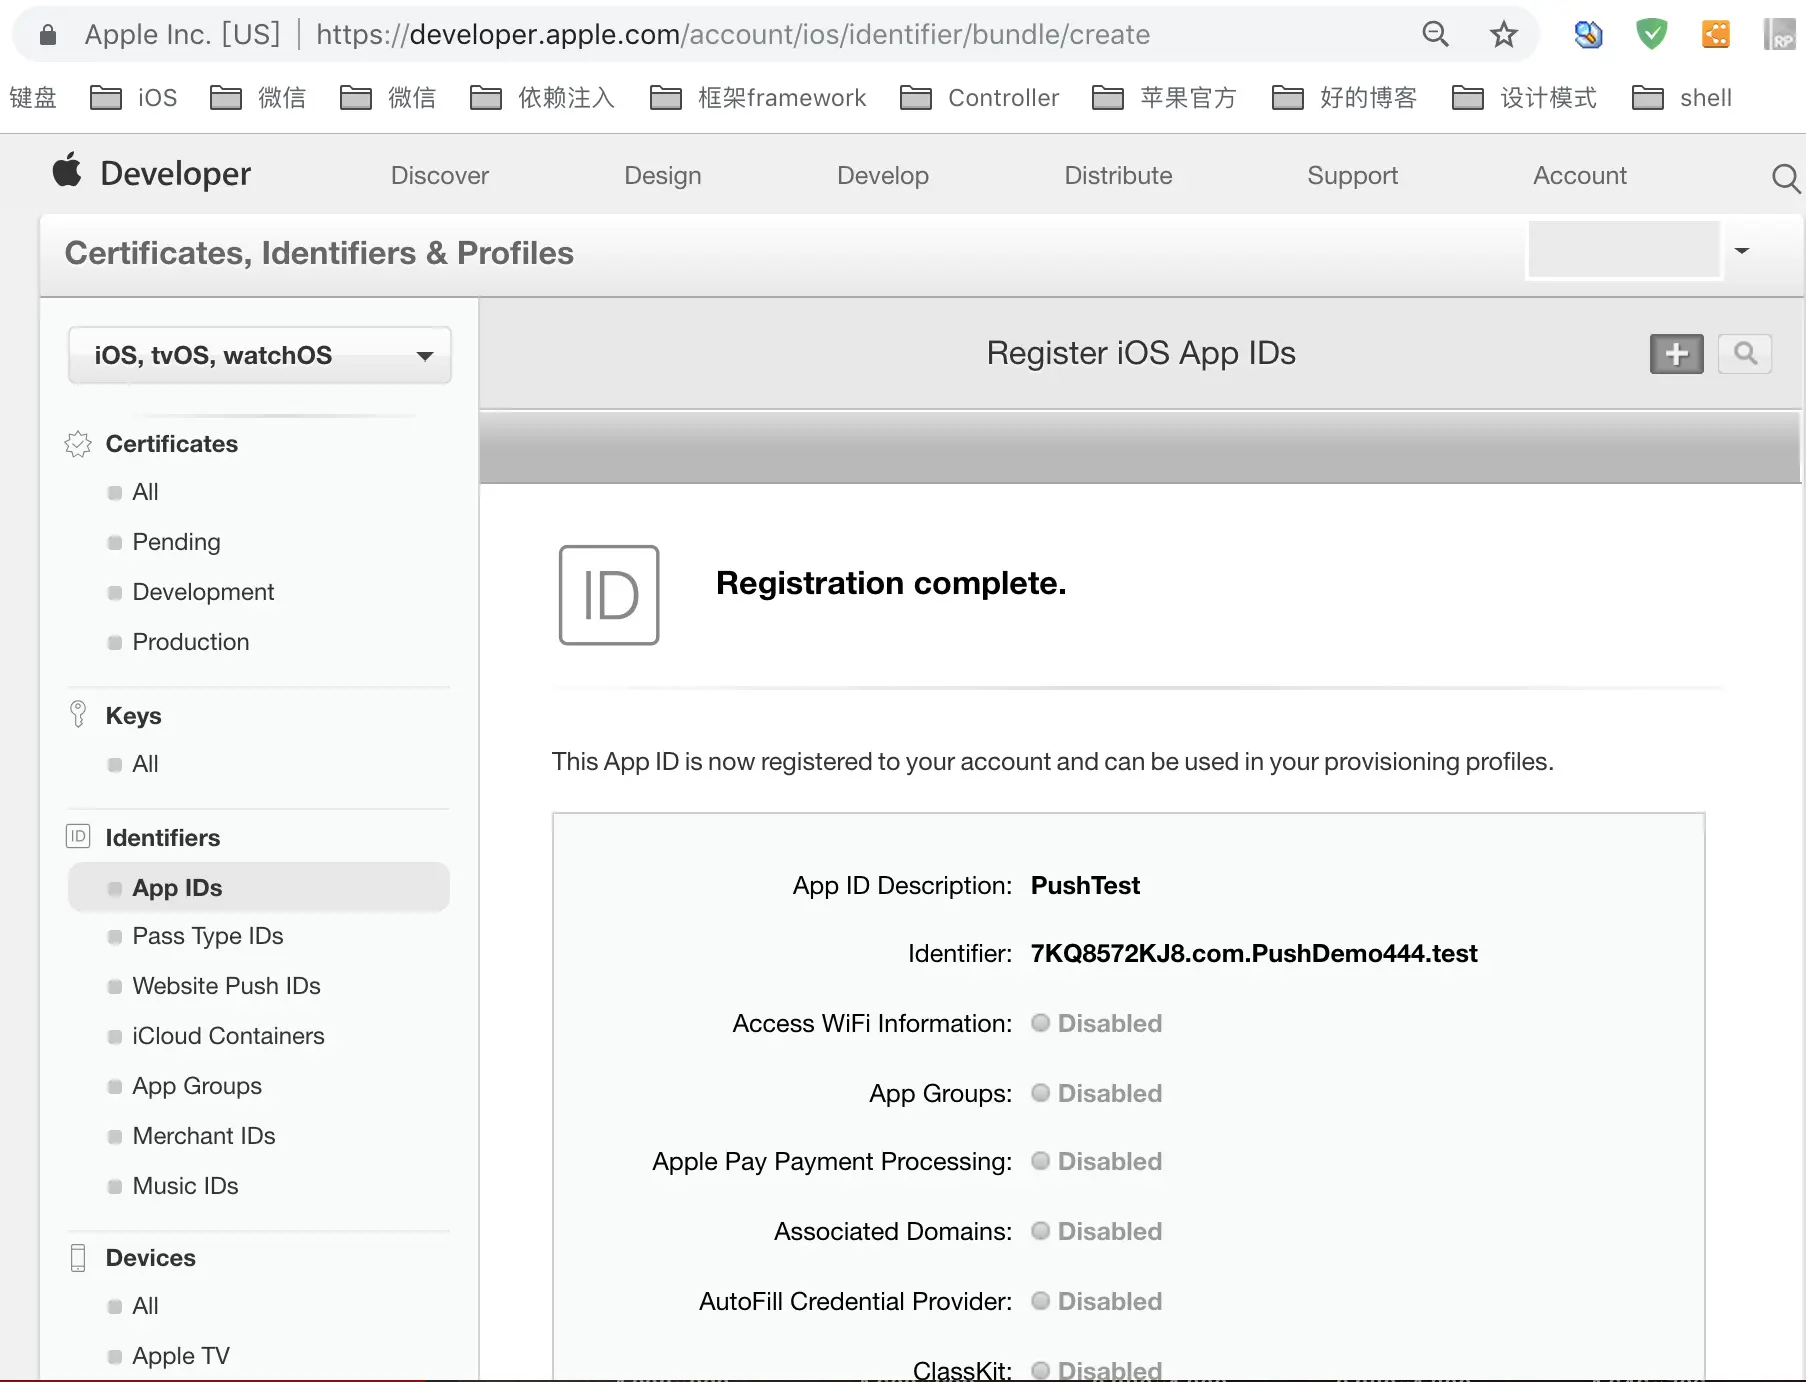Select App Groups in sidebar
Viewport: 1806px width, 1382px height.
197,1086
